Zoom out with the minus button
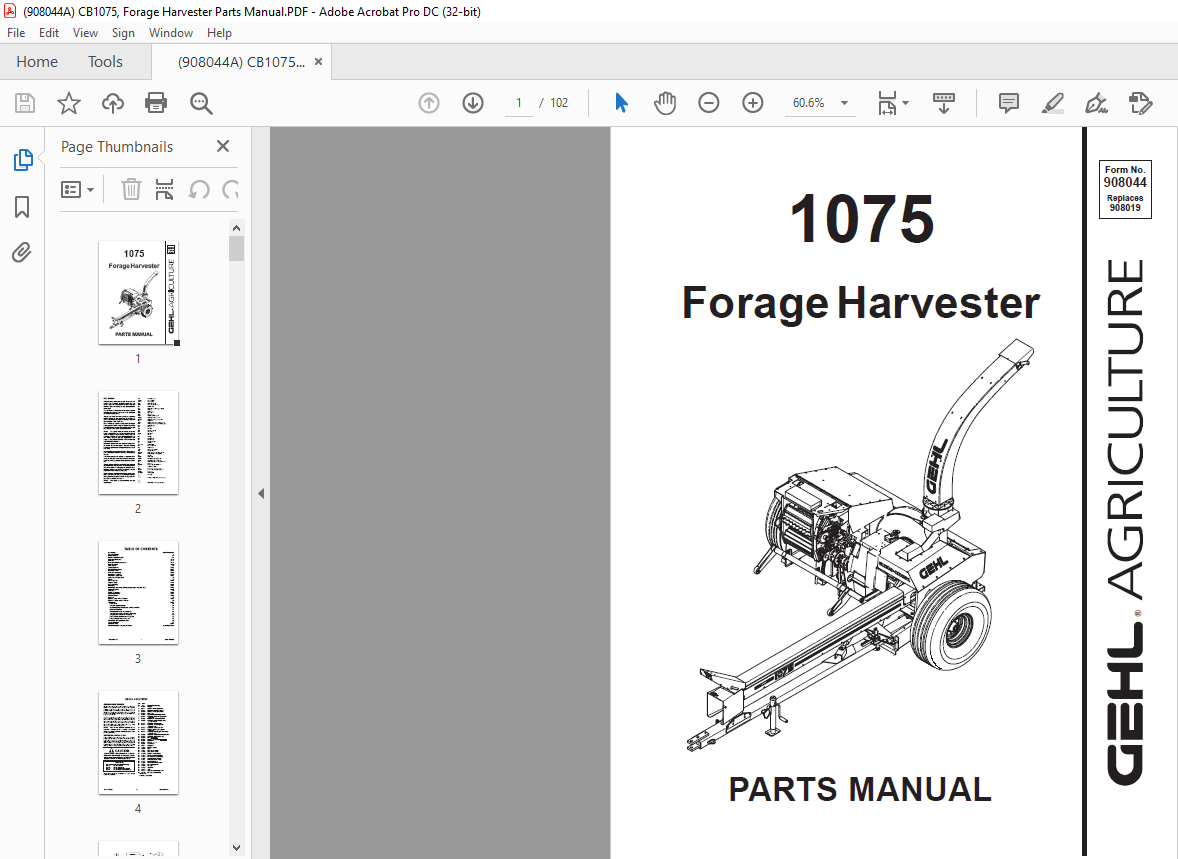The image size is (1178, 859). (708, 103)
